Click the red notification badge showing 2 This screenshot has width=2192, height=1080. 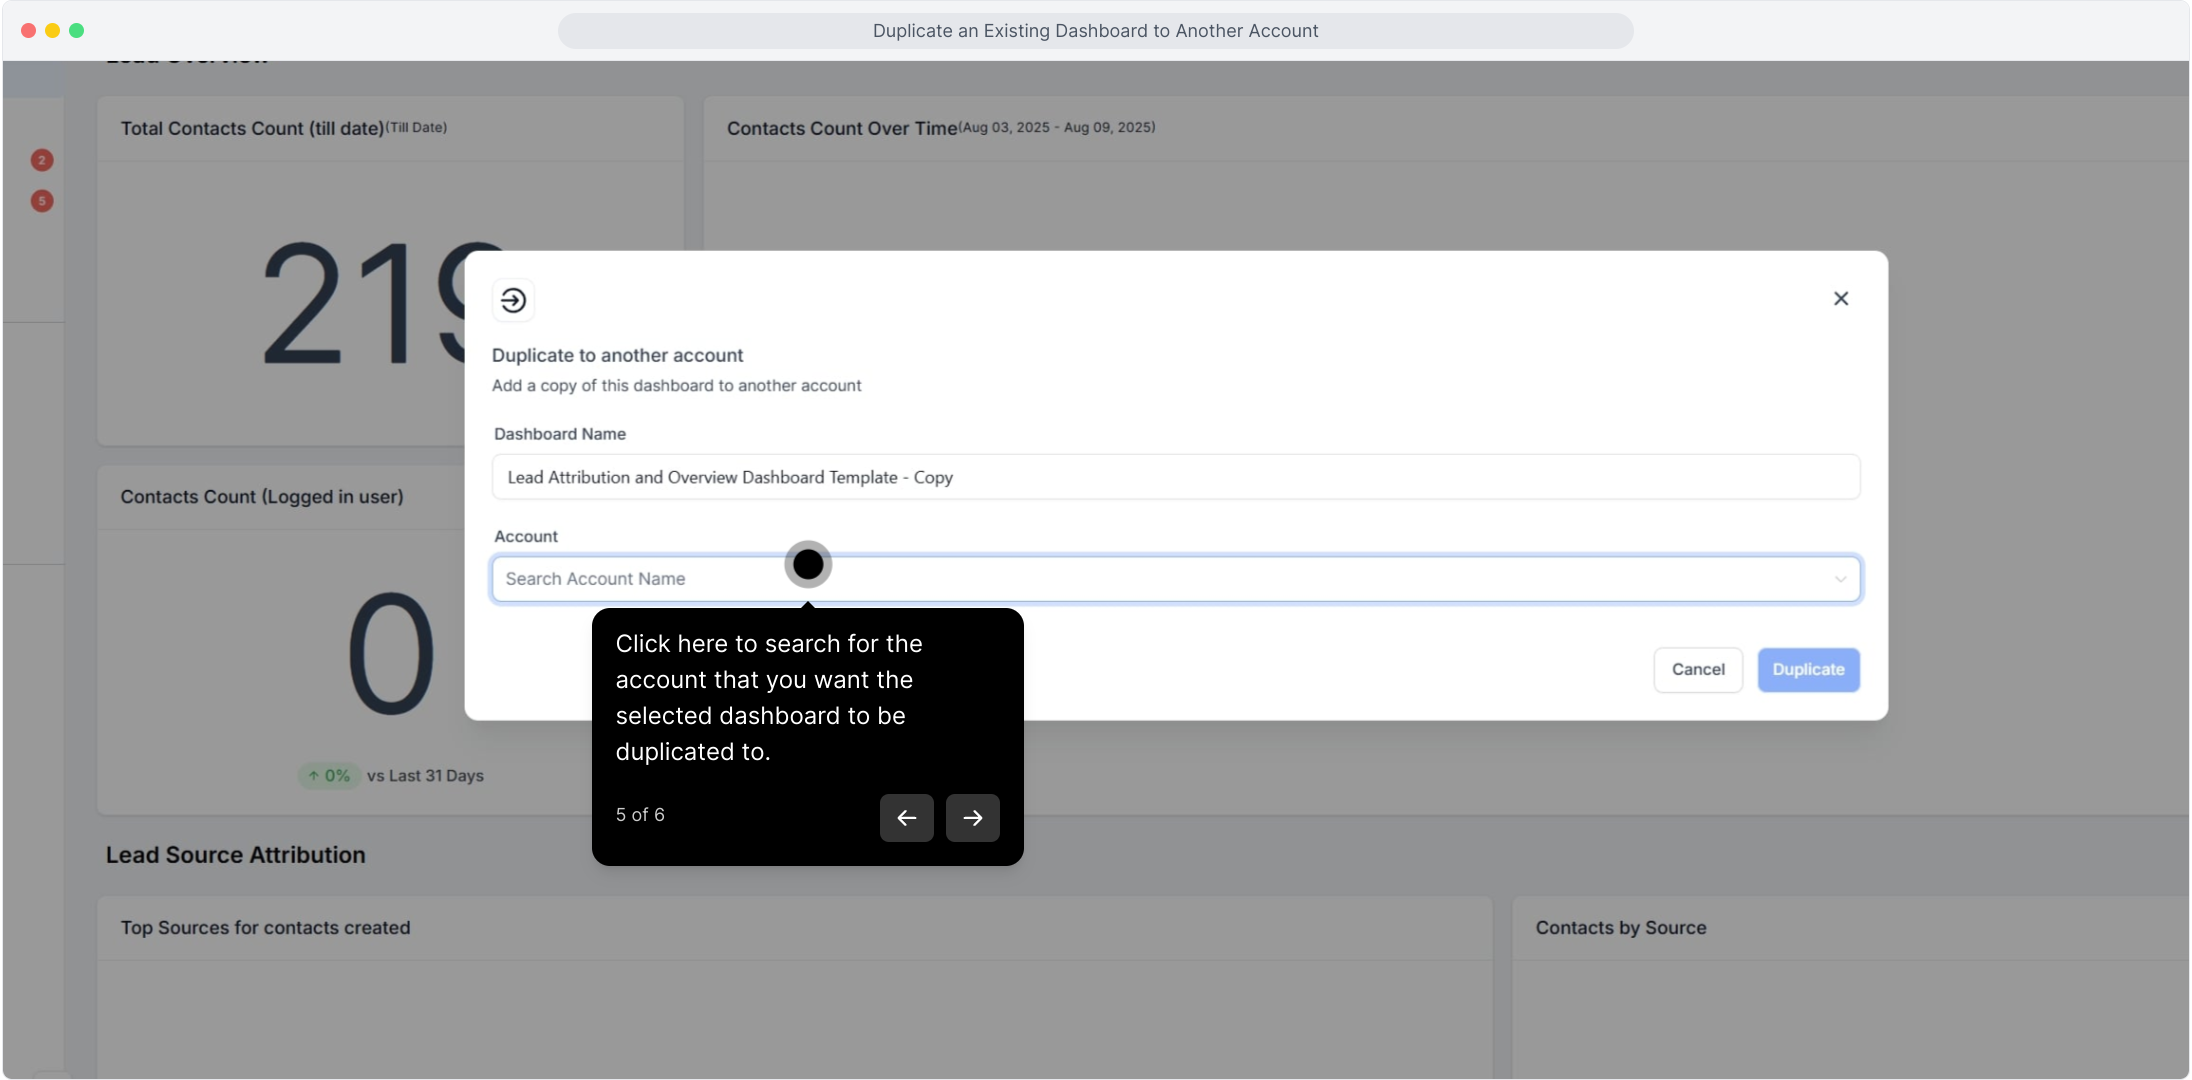42,160
